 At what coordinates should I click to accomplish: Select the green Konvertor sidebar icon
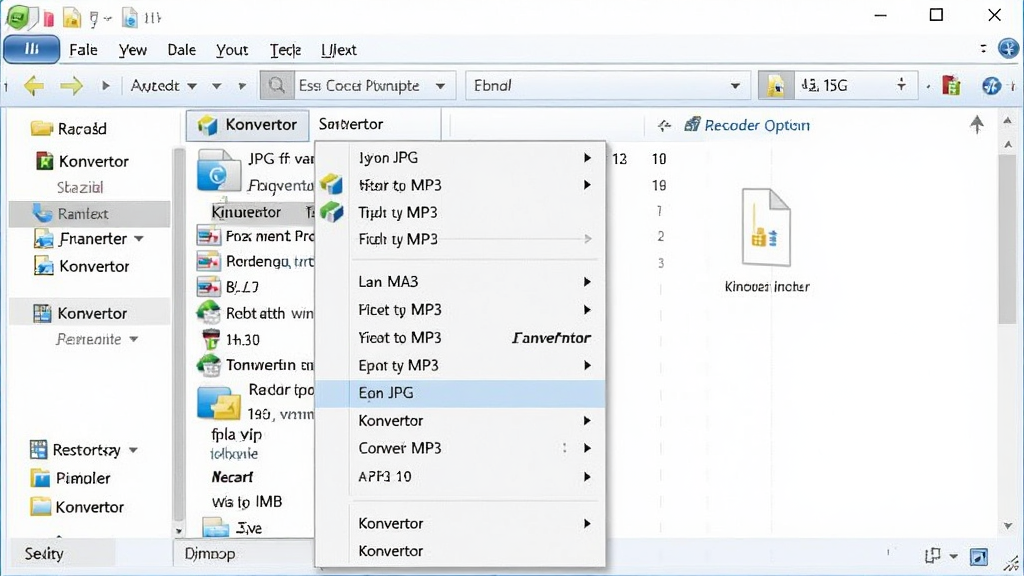click(44, 161)
